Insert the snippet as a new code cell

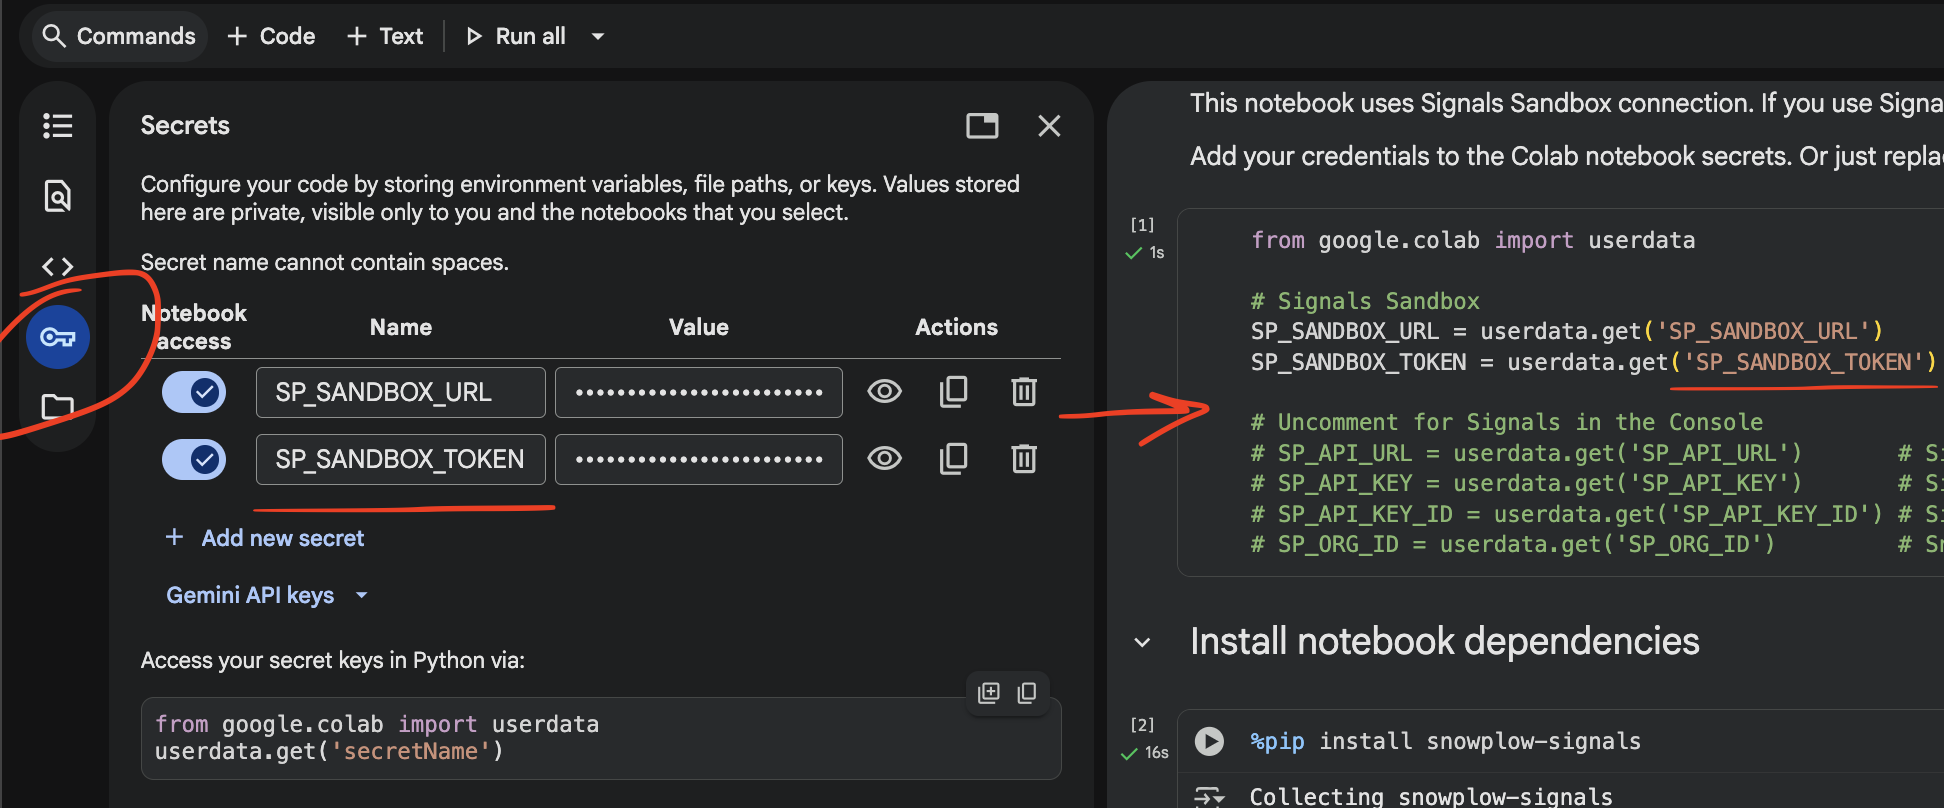click(989, 693)
